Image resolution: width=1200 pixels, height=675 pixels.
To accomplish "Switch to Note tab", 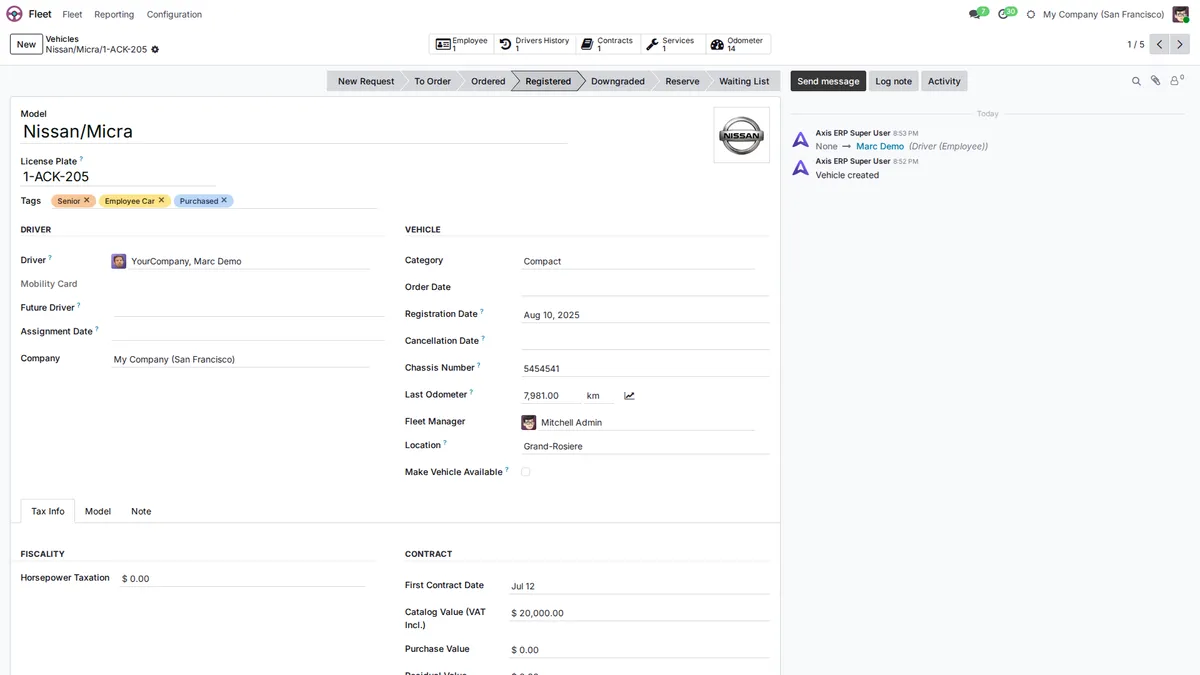I will (141, 511).
